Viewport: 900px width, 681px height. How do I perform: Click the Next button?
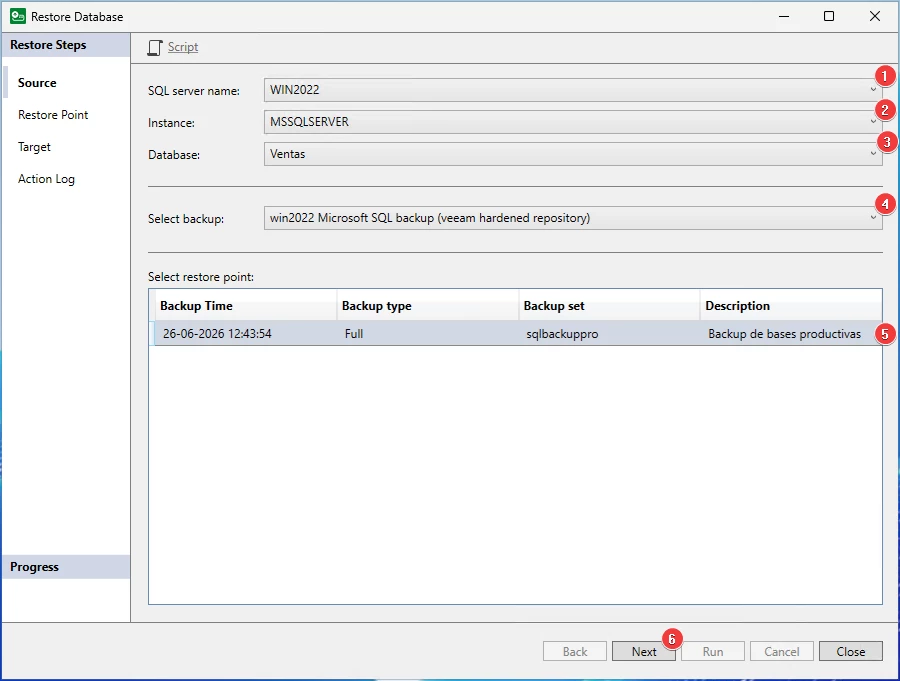click(x=643, y=651)
